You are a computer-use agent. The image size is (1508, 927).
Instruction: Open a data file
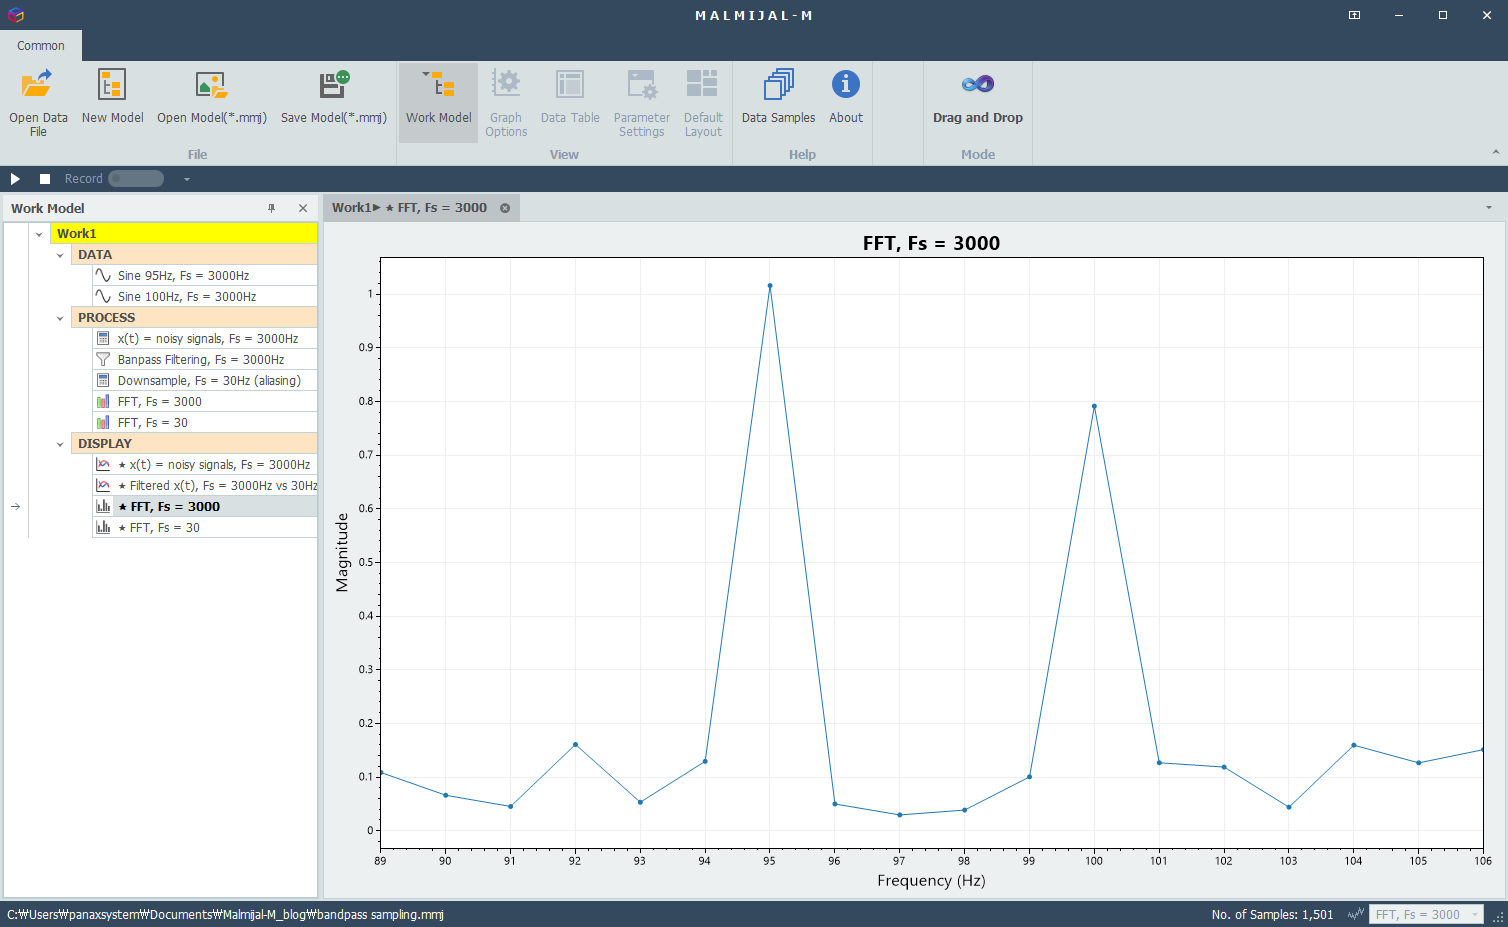coord(38,102)
